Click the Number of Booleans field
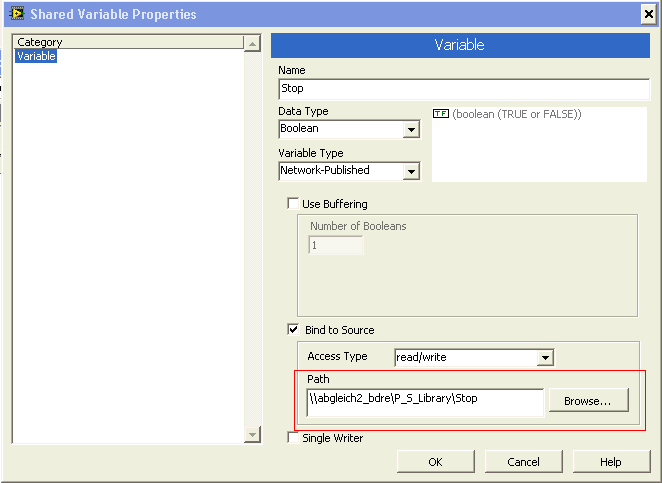 coord(335,245)
